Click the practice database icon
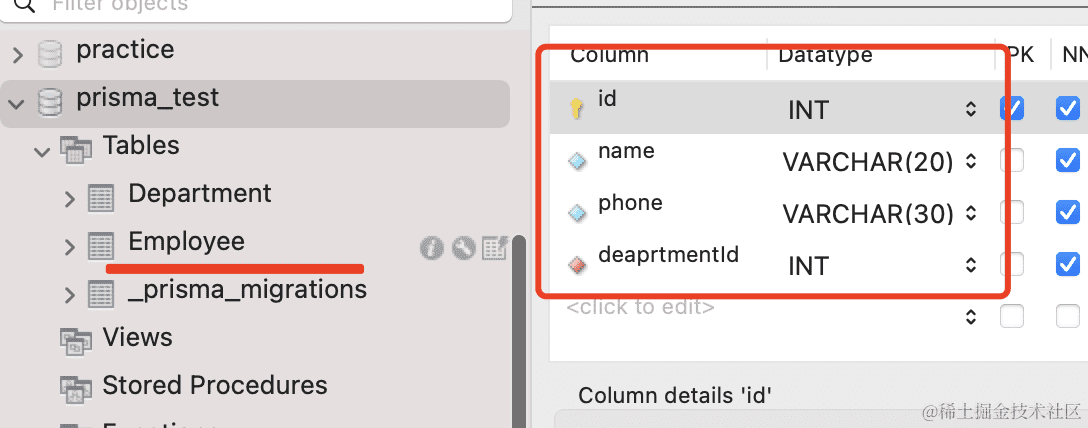This screenshot has height=428, width=1088. 50,54
